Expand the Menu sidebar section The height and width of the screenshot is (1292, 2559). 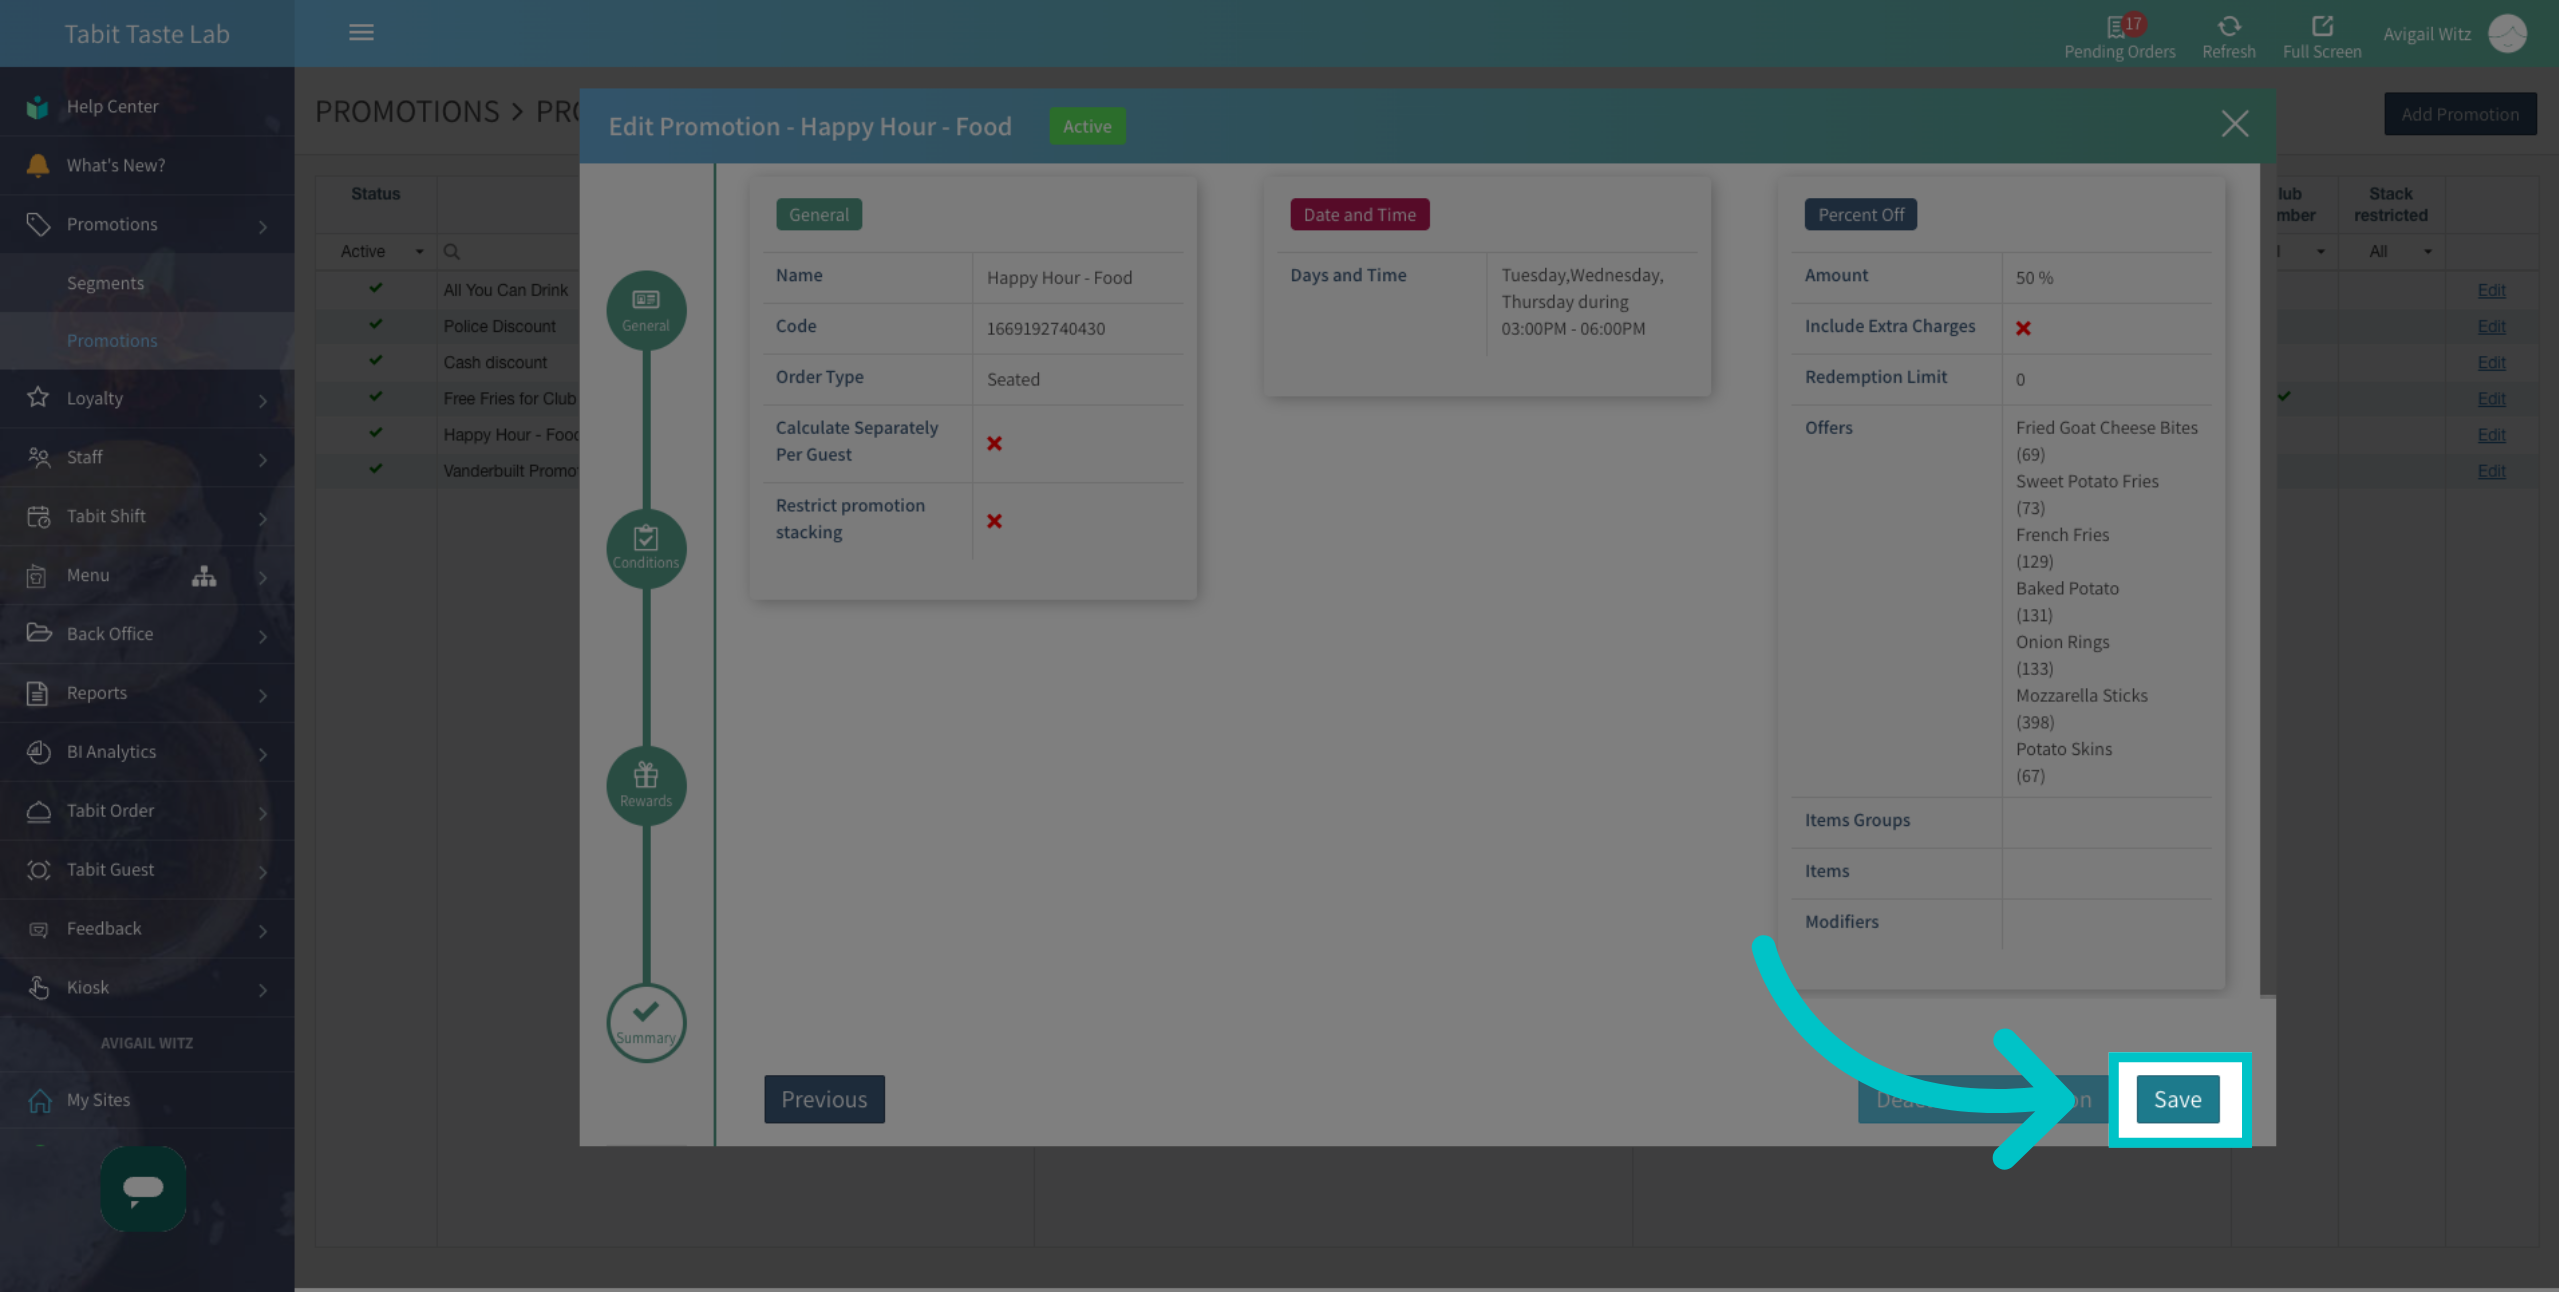[147, 575]
